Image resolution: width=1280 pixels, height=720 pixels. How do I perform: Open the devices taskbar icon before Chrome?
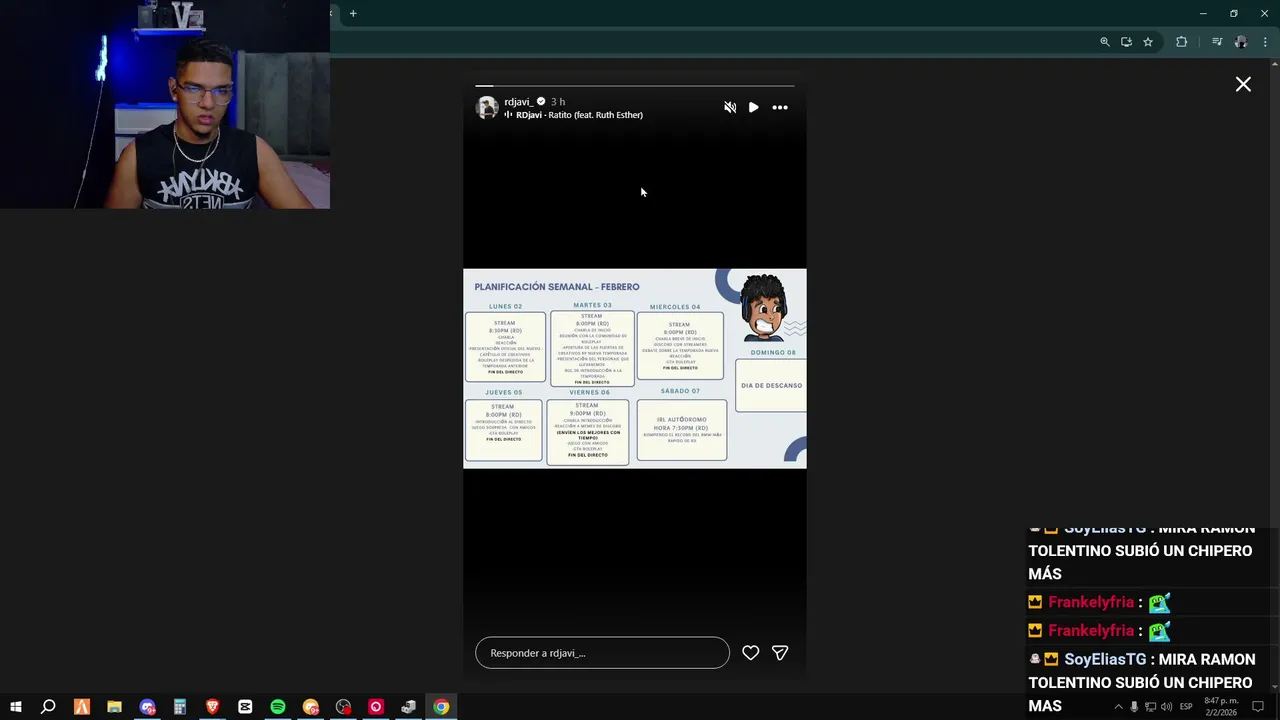[408, 707]
